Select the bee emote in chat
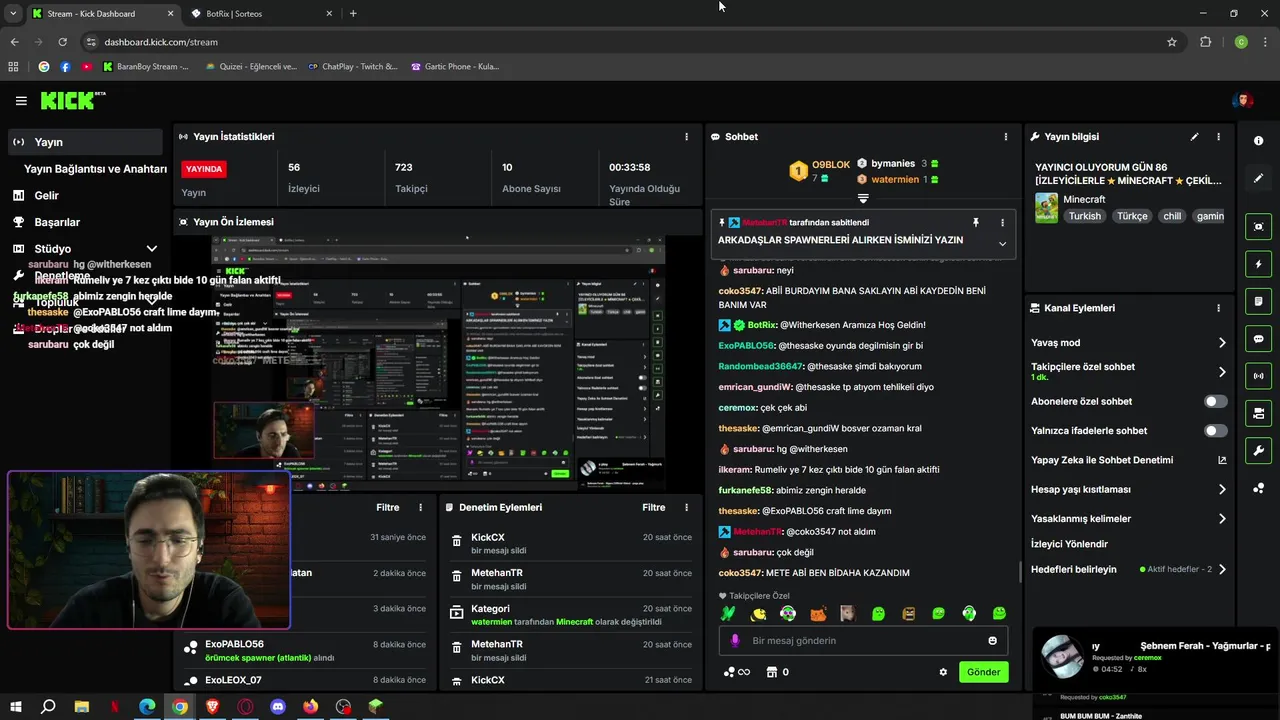 (758, 613)
